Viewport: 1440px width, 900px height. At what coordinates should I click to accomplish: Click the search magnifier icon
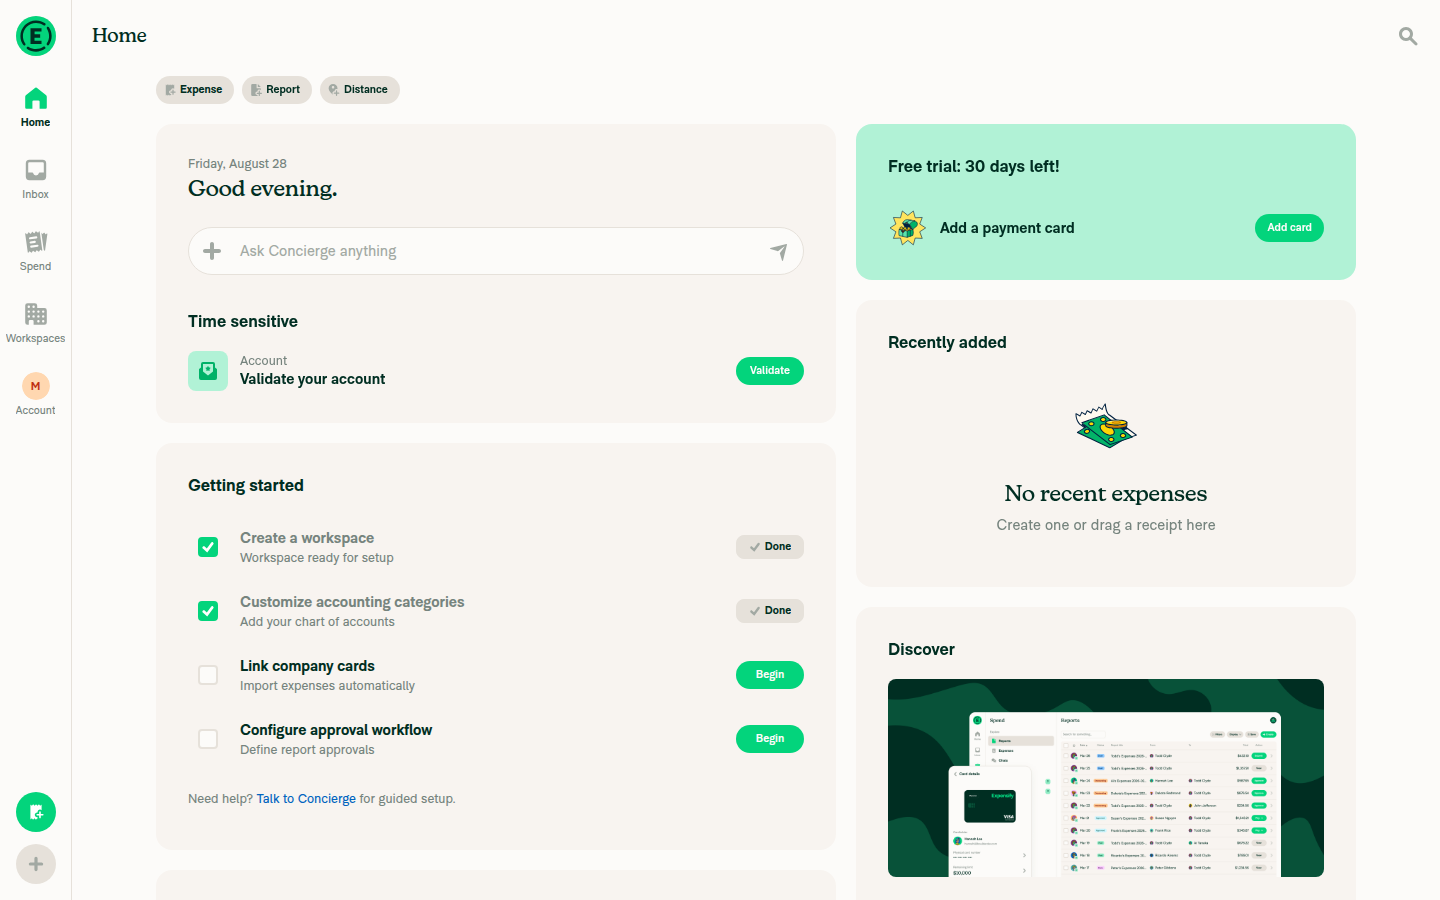1408,36
